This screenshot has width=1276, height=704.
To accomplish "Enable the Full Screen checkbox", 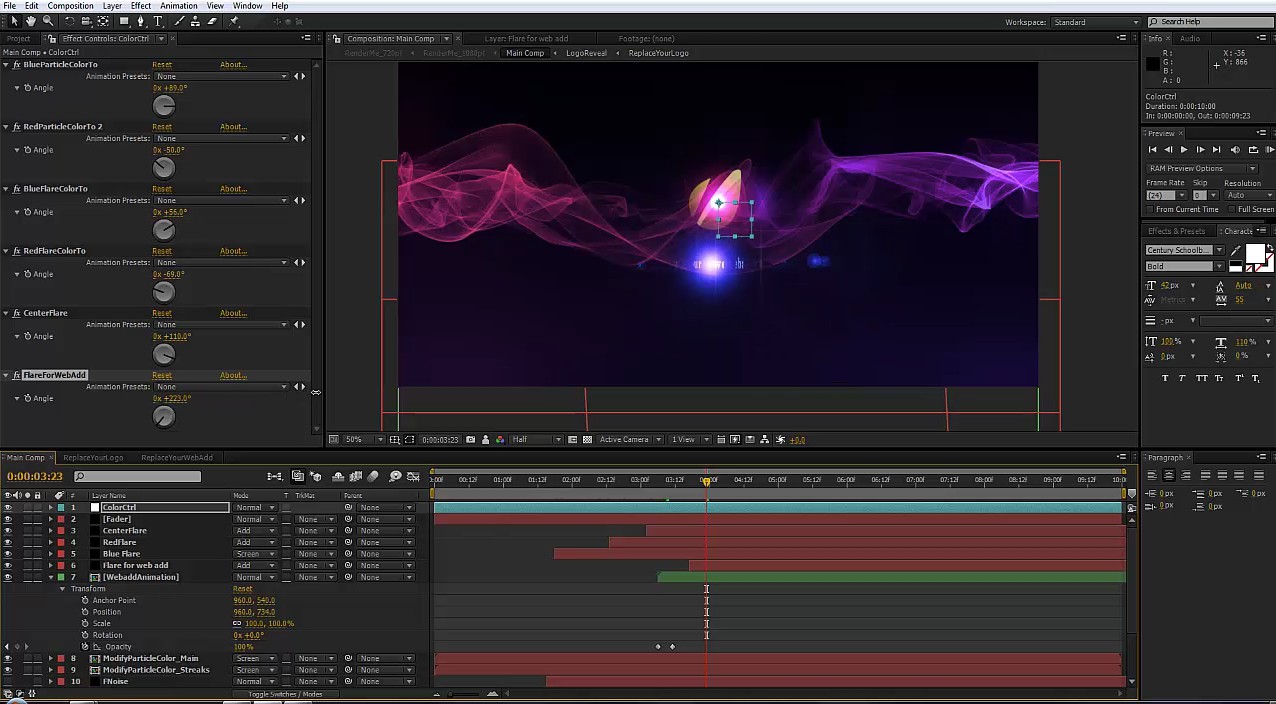I will pyautogui.click(x=1233, y=210).
